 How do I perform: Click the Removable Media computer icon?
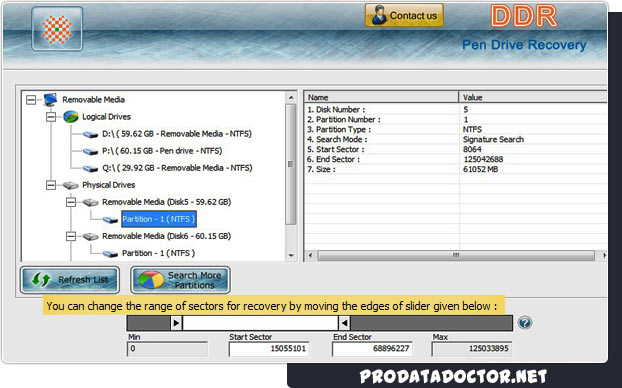click(x=50, y=99)
